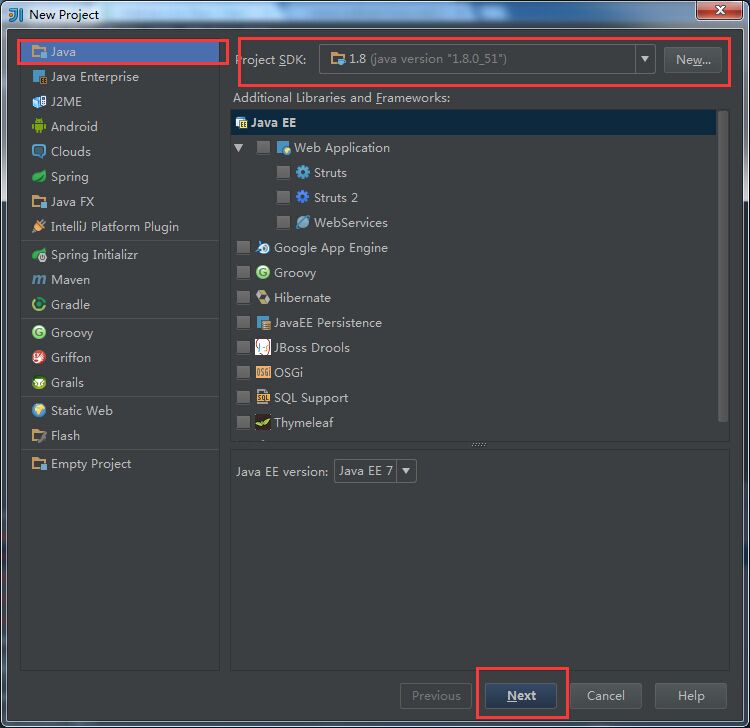Open Help for New Project dialog
The height and width of the screenshot is (728, 750).
(691, 695)
